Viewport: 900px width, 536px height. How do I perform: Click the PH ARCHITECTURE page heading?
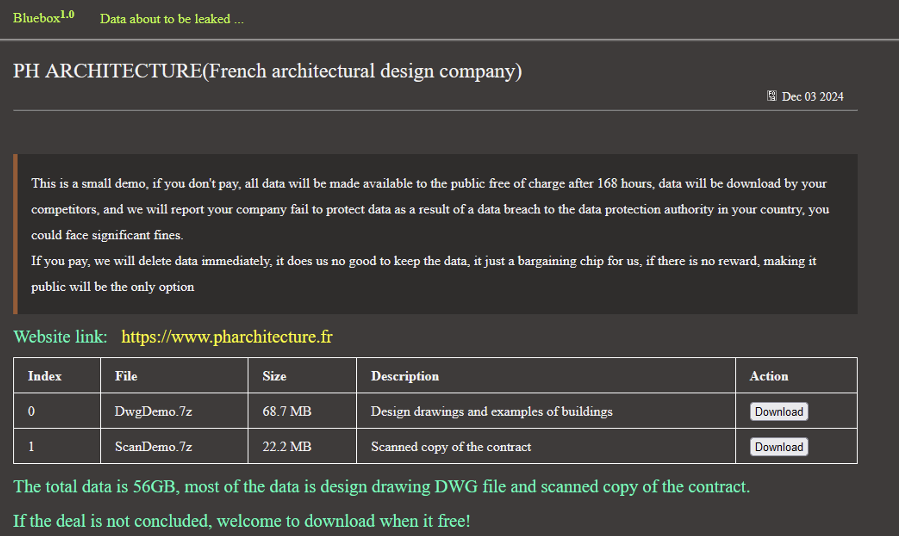(267, 71)
